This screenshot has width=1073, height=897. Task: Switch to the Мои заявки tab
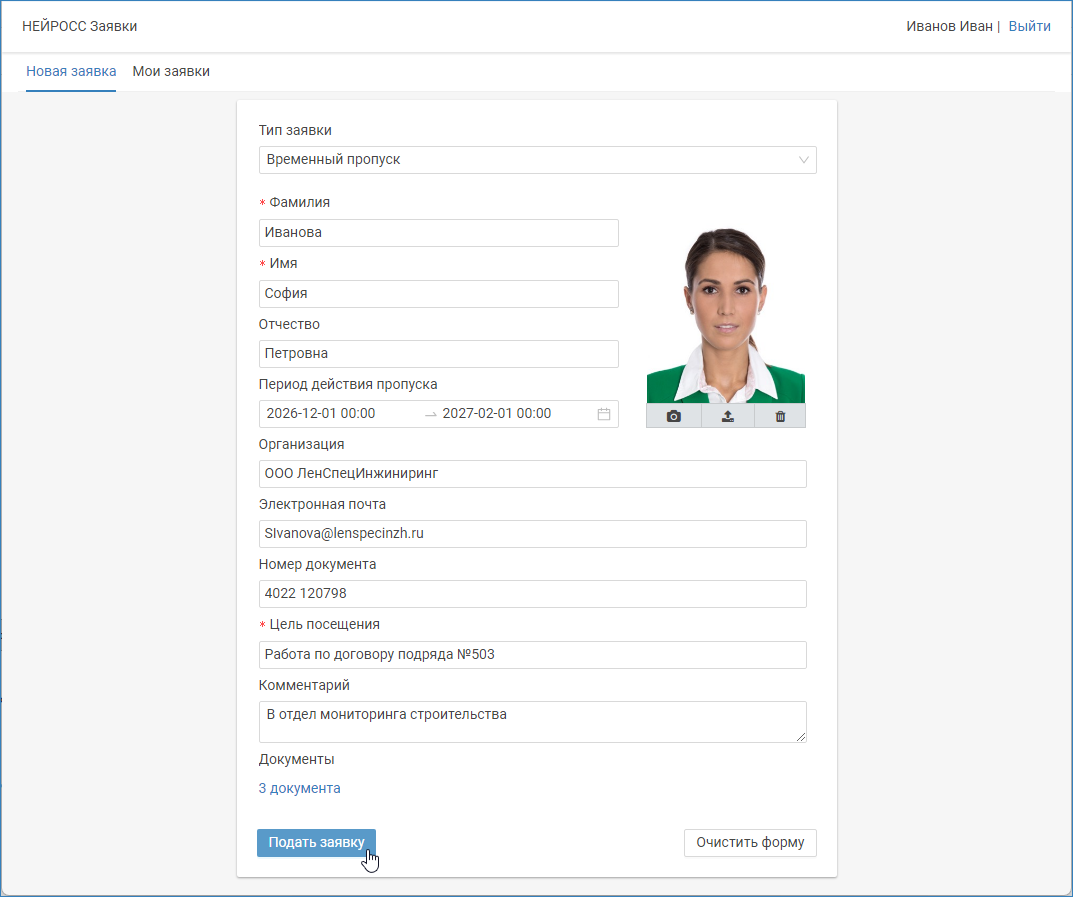171,72
